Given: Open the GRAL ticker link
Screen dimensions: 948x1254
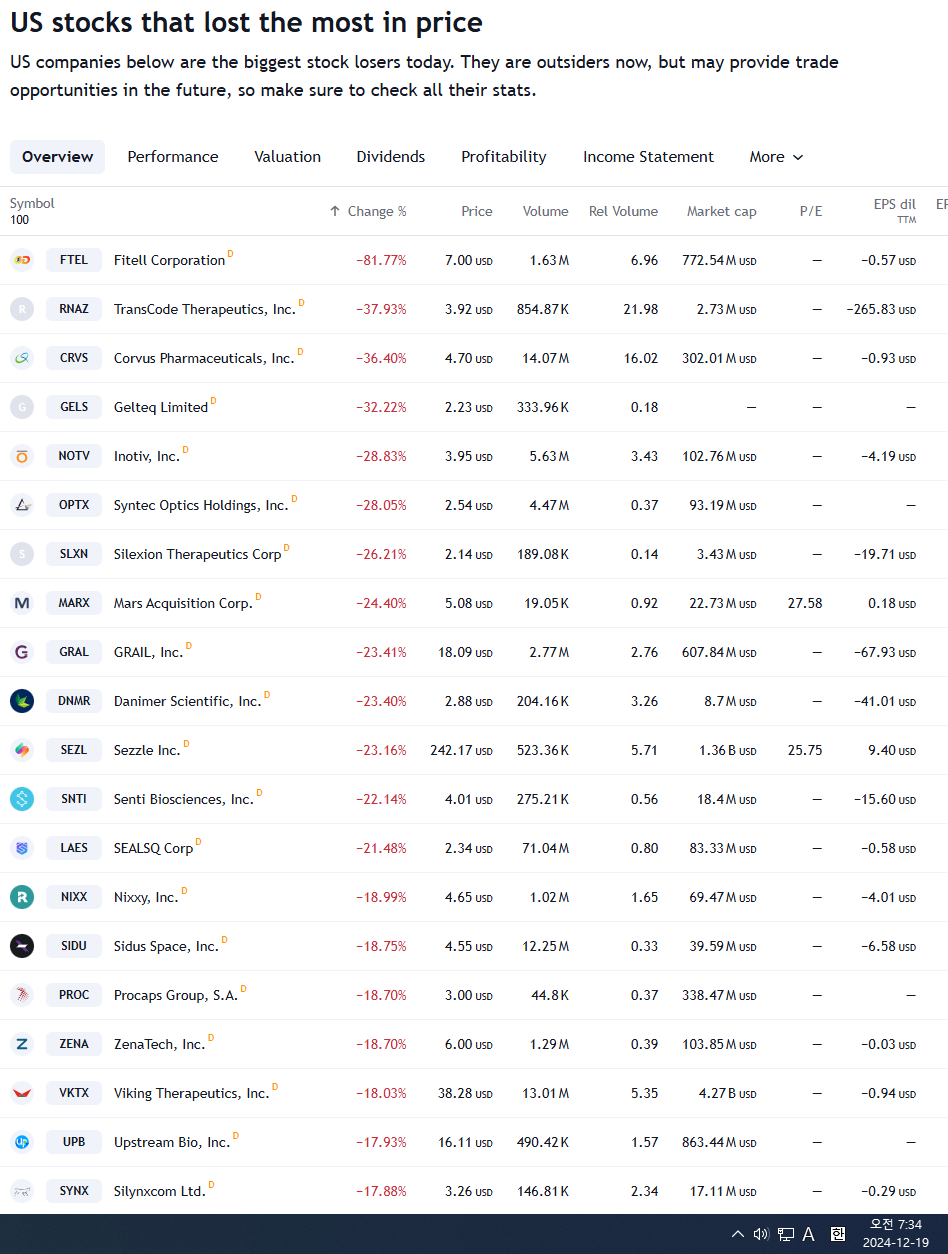Looking at the screenshot, I should (x=74, y=652).
